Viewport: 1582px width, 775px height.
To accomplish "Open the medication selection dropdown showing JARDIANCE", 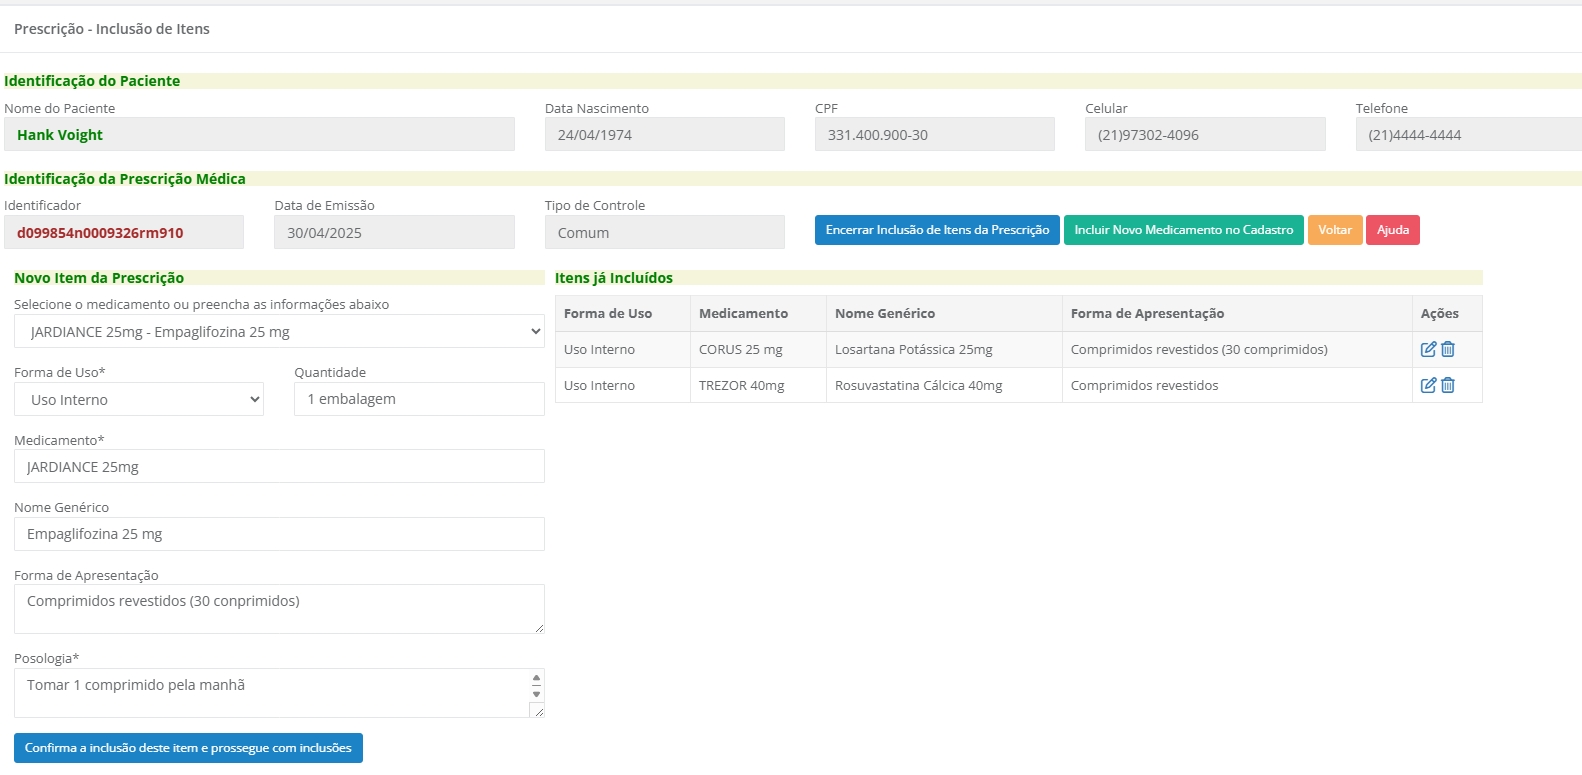I will pos(279,332).
